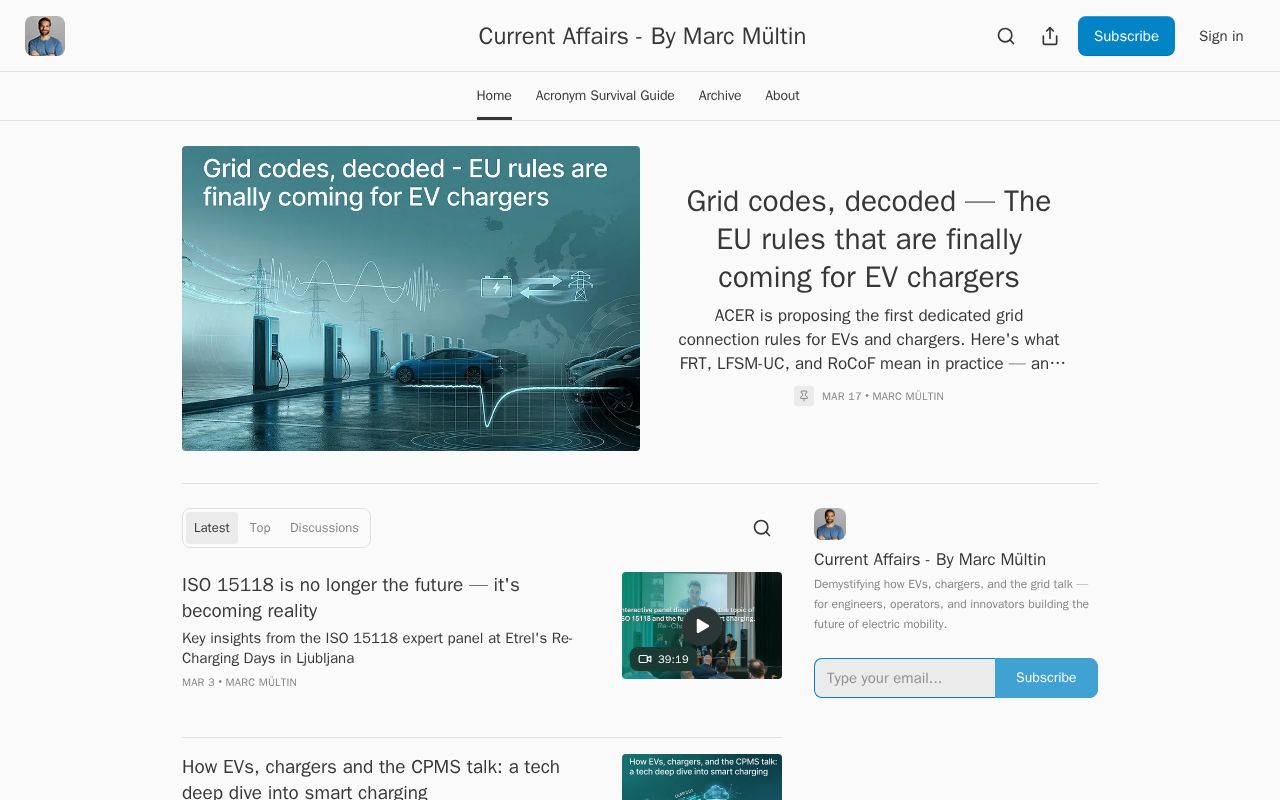Open How EVs, chargers and the CPMS talk post
Image resolution: width=1280 pixels, height=800 pixels.
(x=371, y=779)
